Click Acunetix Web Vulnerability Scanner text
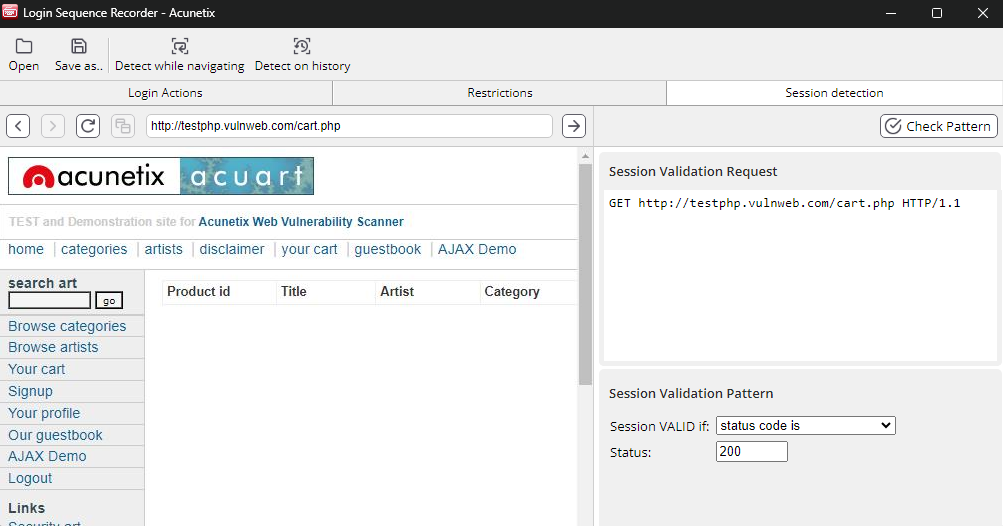The height and width of the screenshot is (526, 1003). tap(301, 222)
